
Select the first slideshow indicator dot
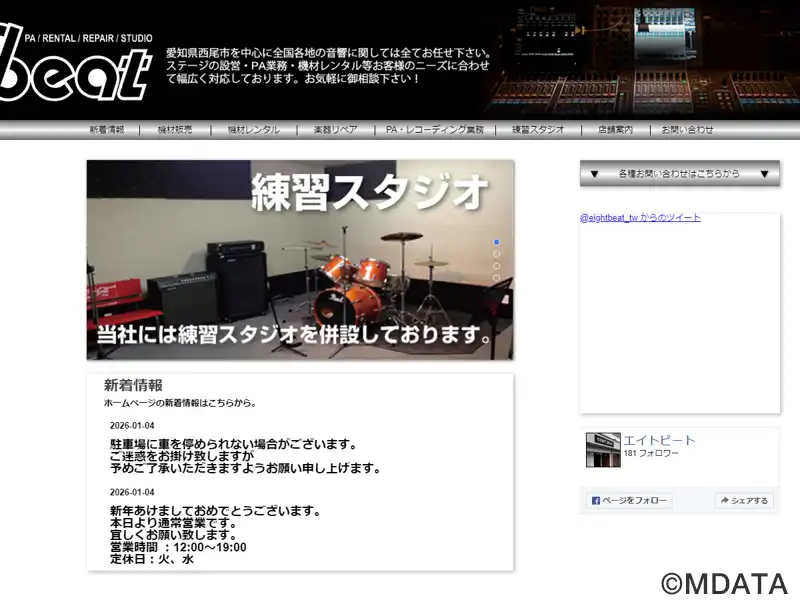coord(496,242)
